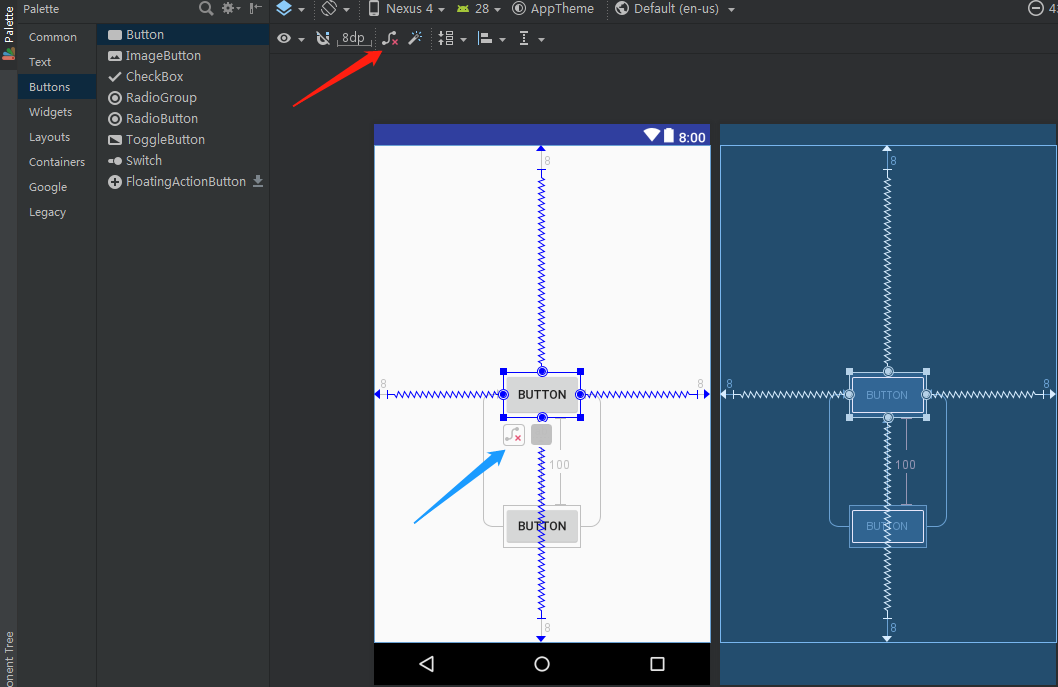This screenshot has width=1058, height=687.
Task: Pick the Button widget in palette
Action: tap(183, 34)
